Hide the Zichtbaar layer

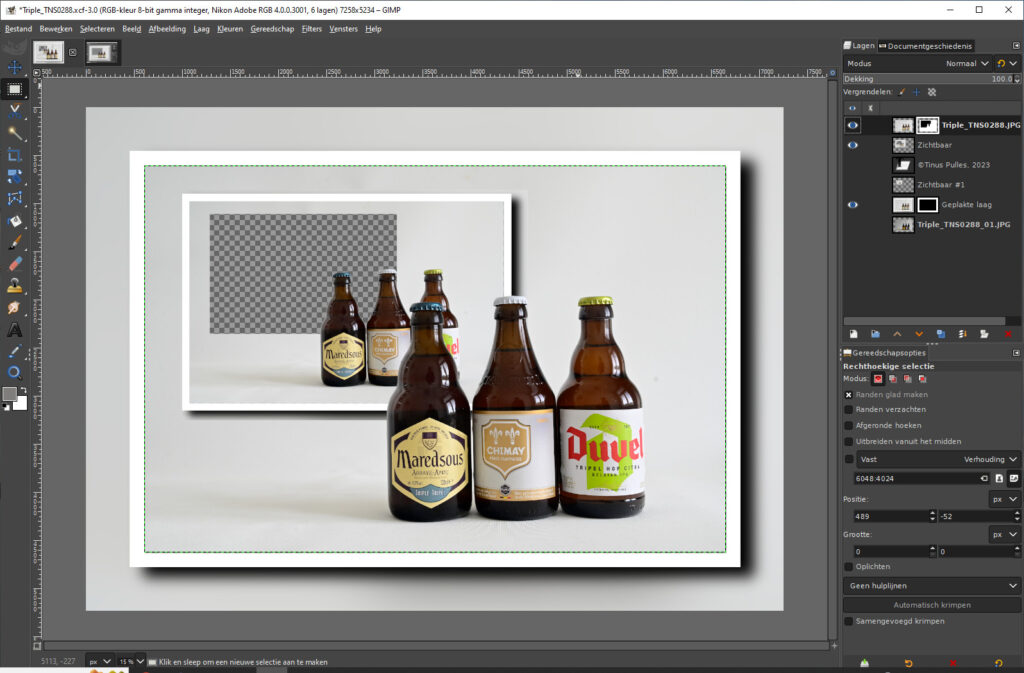click(x=852, y=145)
